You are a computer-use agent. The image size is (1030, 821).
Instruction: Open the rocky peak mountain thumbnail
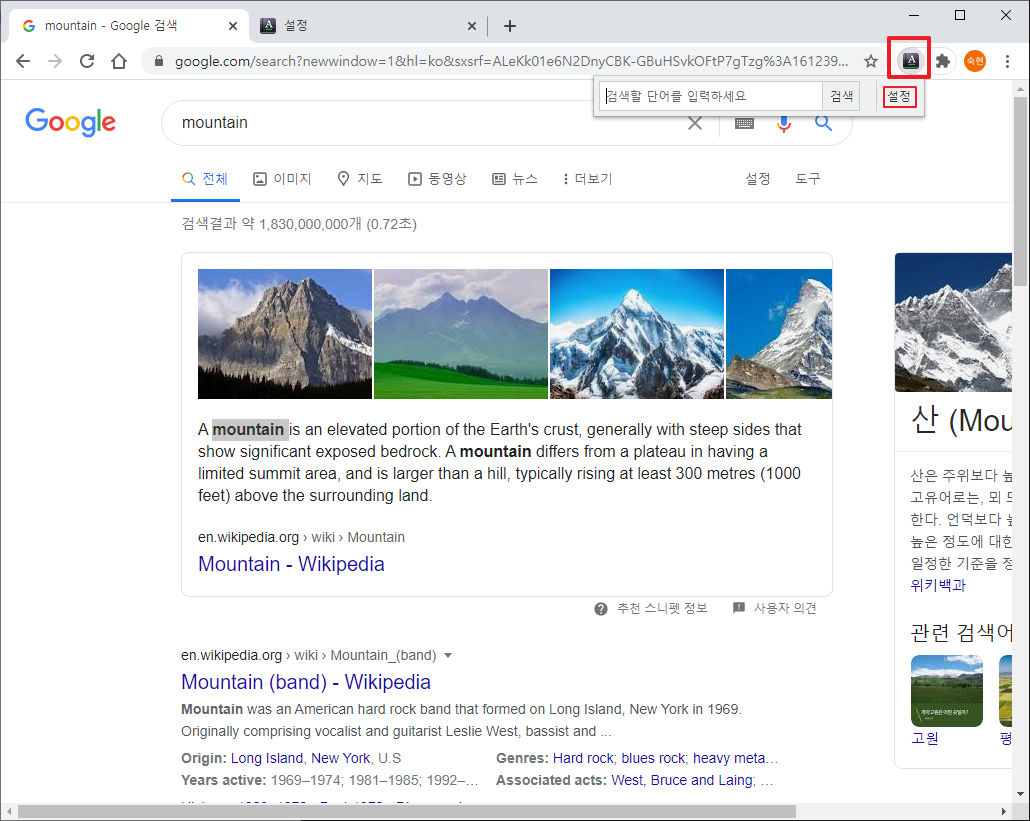tap(284, 334)
